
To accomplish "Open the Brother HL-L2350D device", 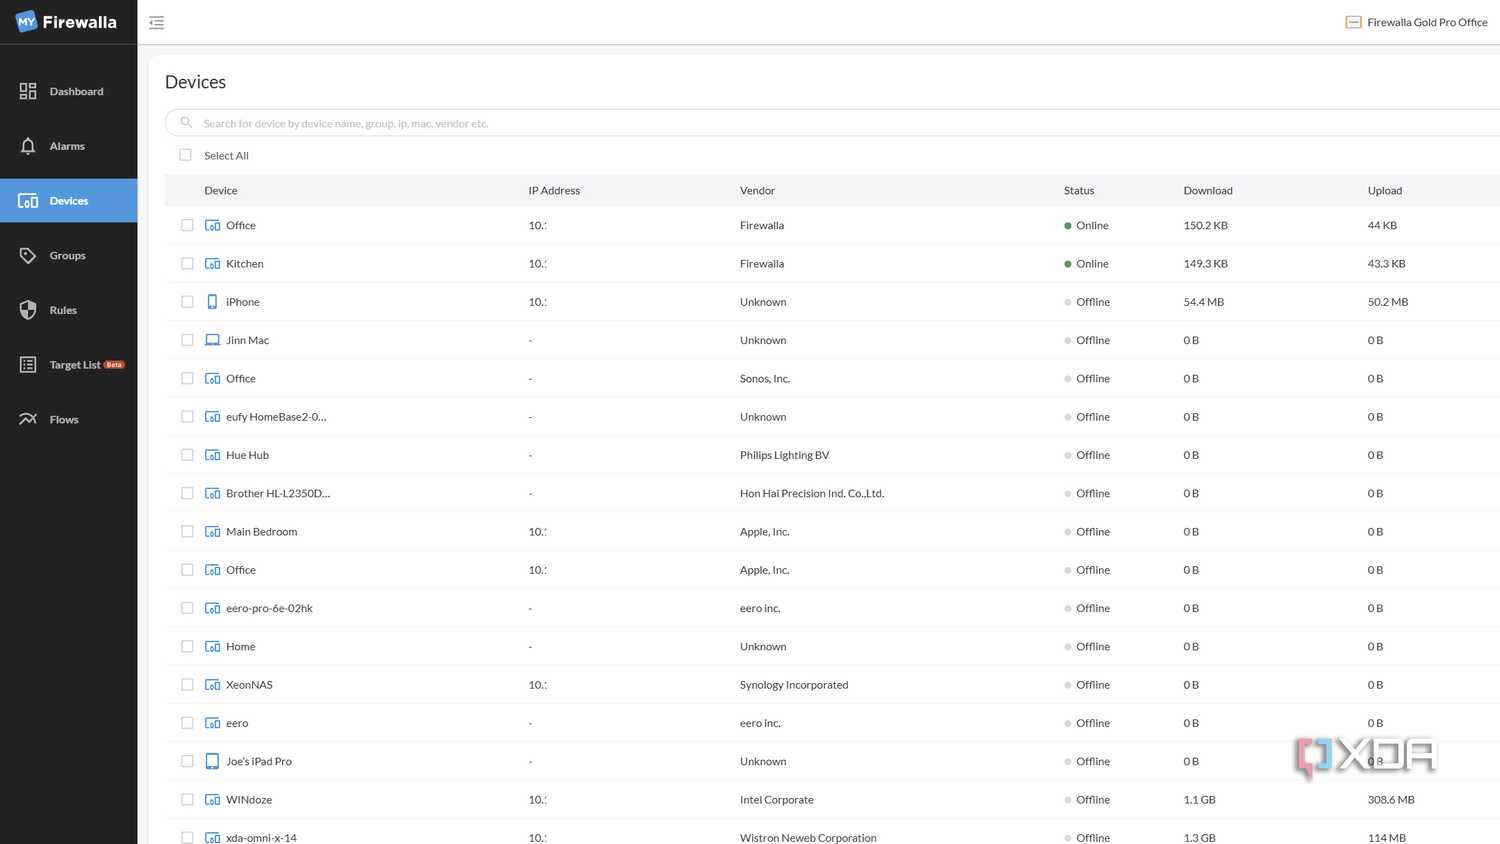I will pyautogui.click(x=278, y=494).
